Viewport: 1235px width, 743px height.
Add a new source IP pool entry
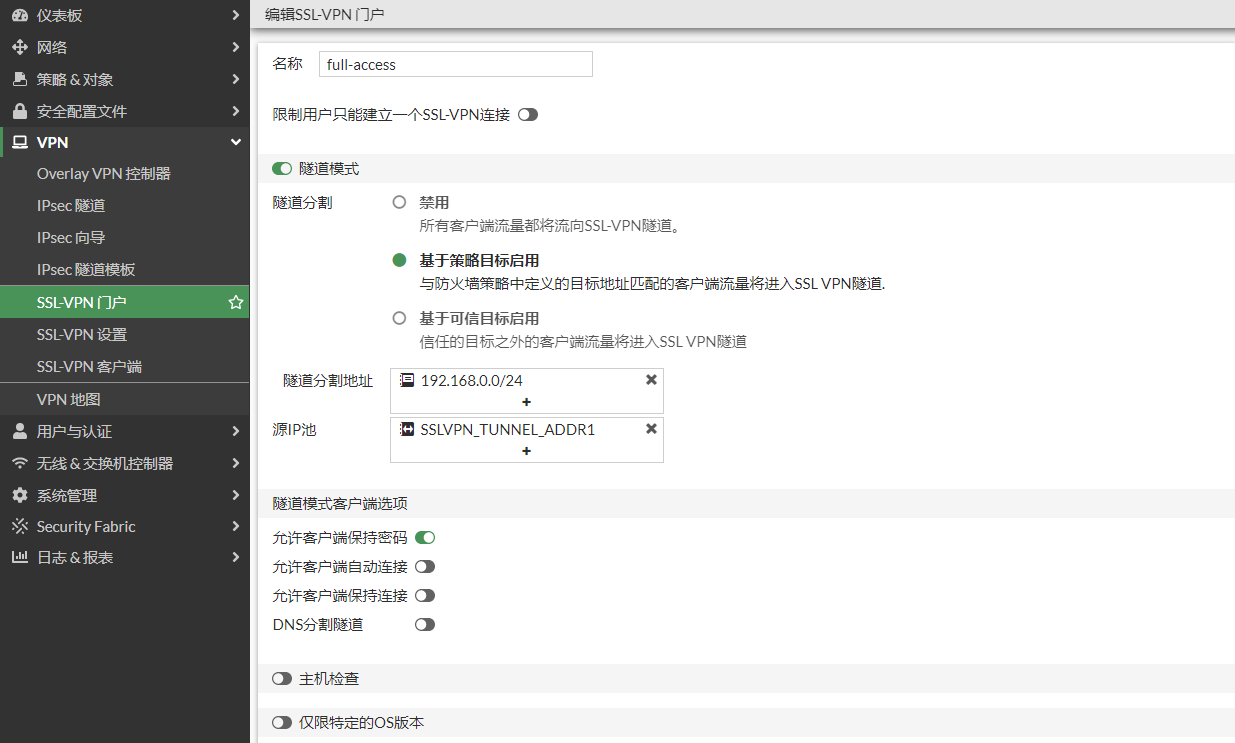pyautogui.click(x=526, y=452)
